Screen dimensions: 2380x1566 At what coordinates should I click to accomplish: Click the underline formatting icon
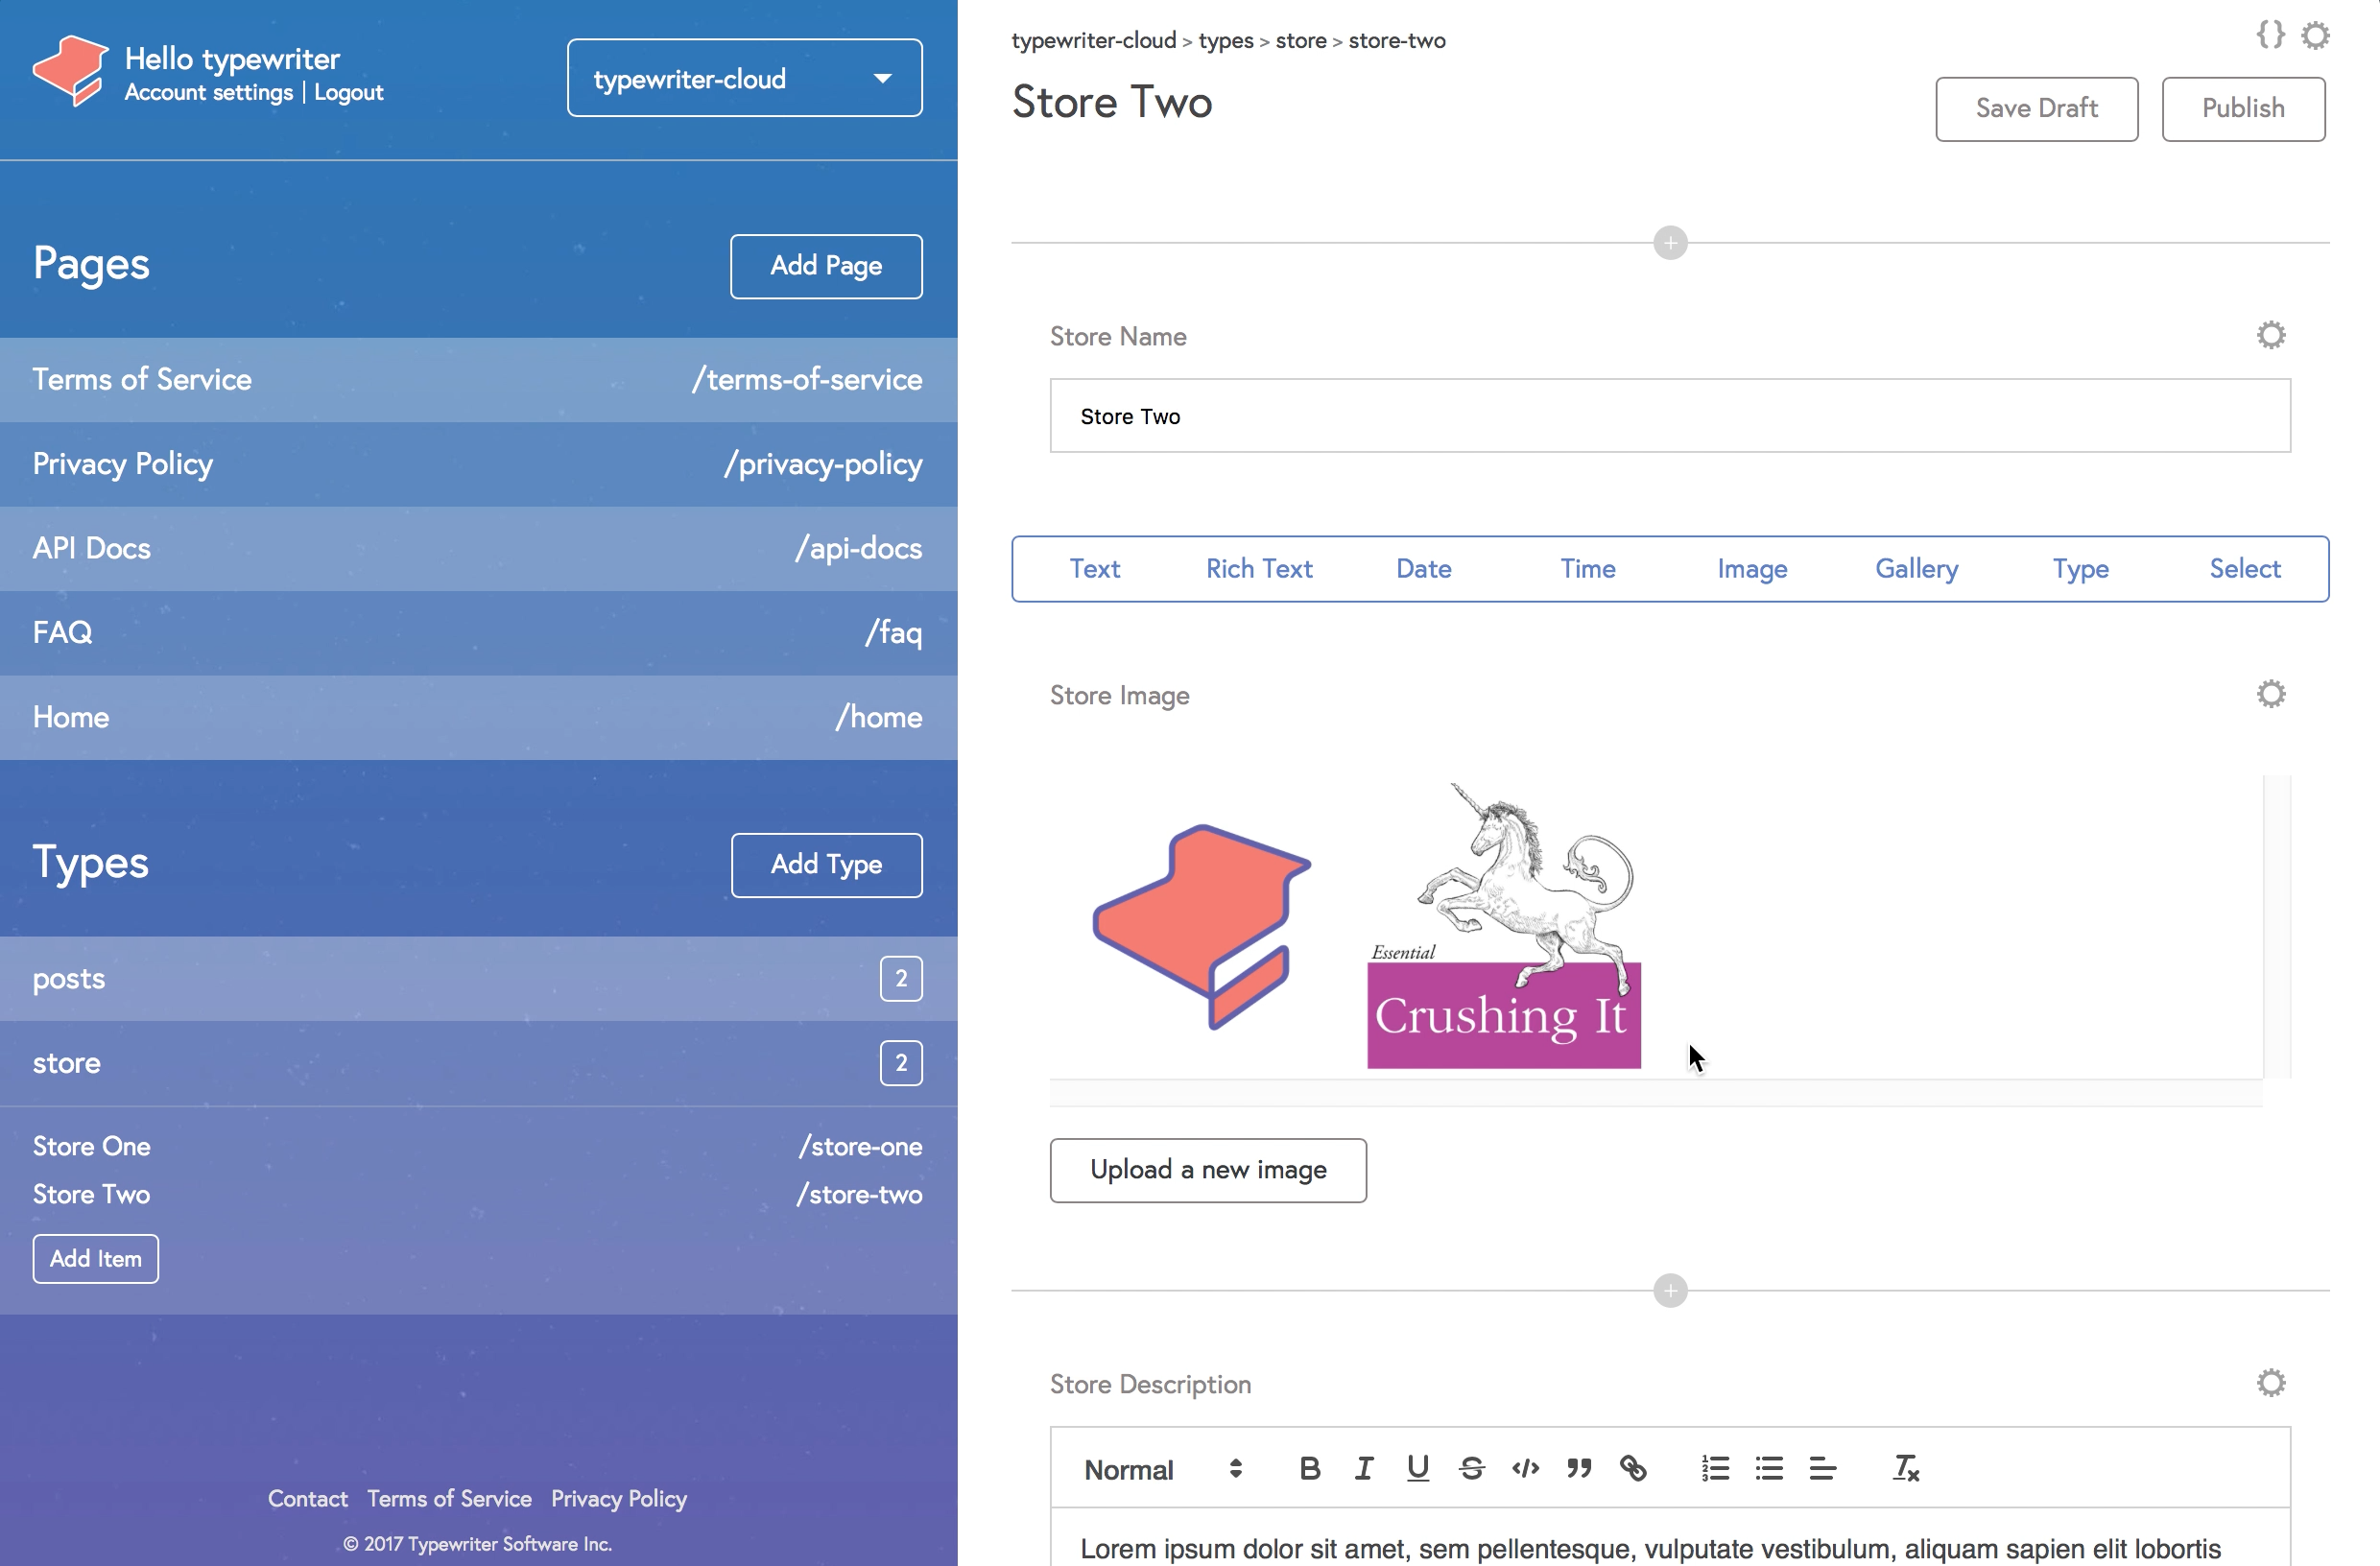point(1417,1468)
